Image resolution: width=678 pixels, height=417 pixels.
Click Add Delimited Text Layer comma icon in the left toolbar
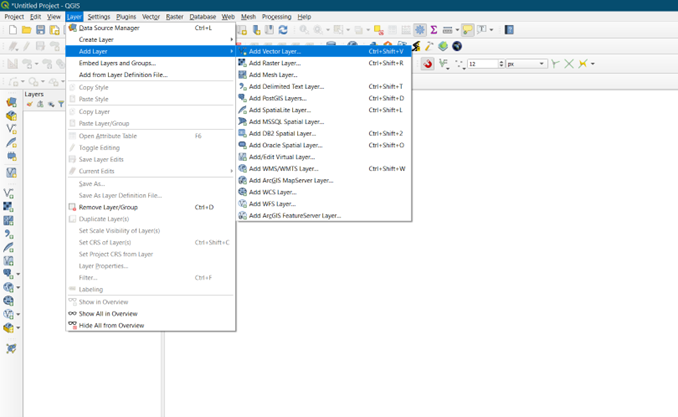pyautogui.click(x=9, y=234)
